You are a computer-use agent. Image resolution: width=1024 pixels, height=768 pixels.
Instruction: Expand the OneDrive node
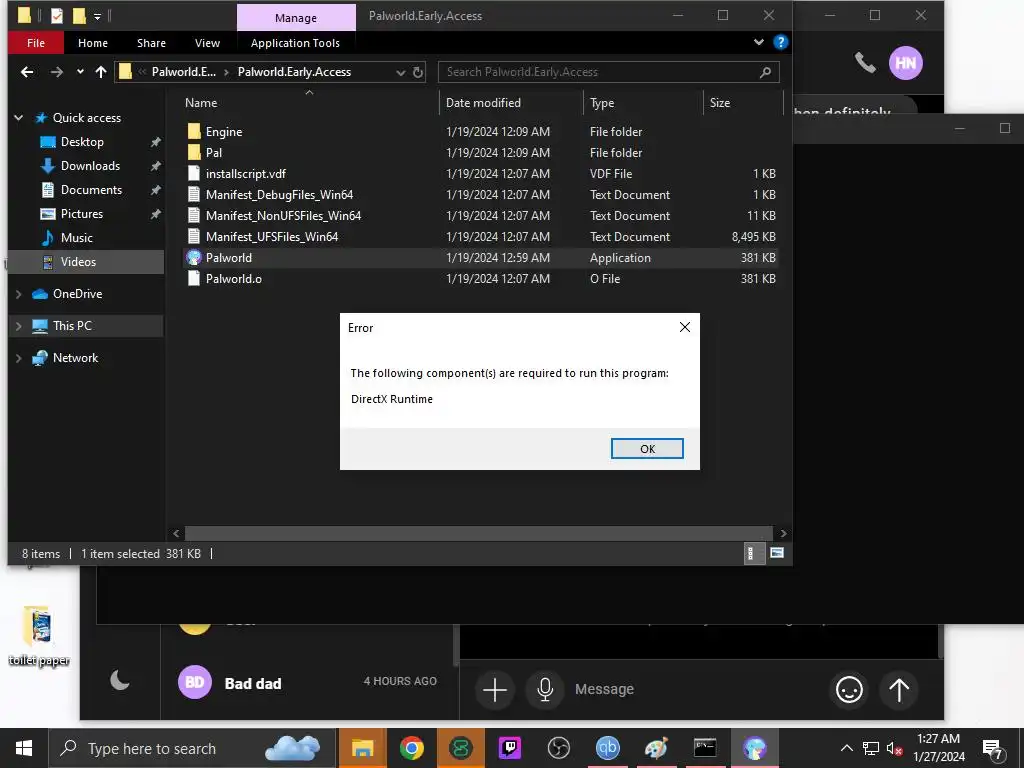19,295
